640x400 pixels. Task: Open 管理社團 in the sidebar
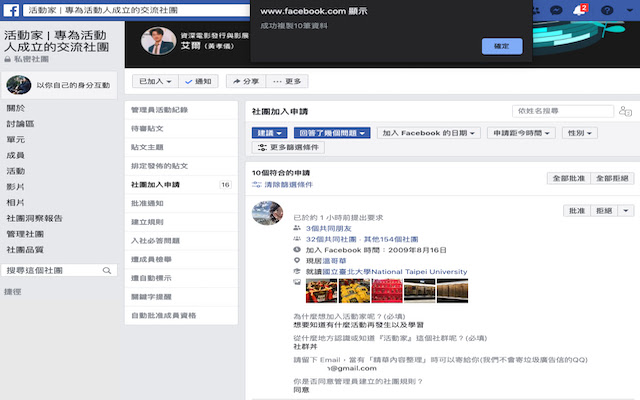(25, 234)
